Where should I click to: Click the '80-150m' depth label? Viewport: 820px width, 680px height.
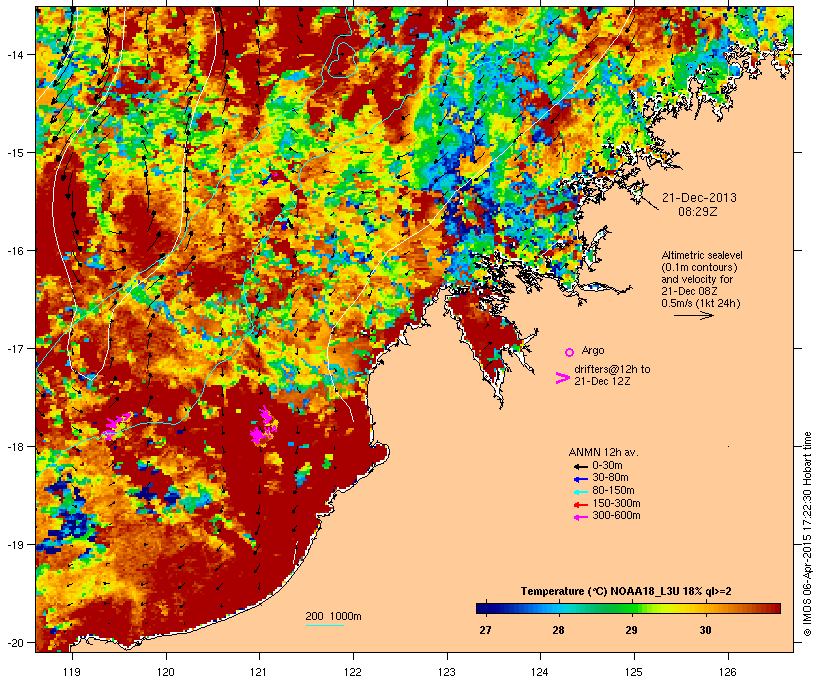(x=613, y=491)
